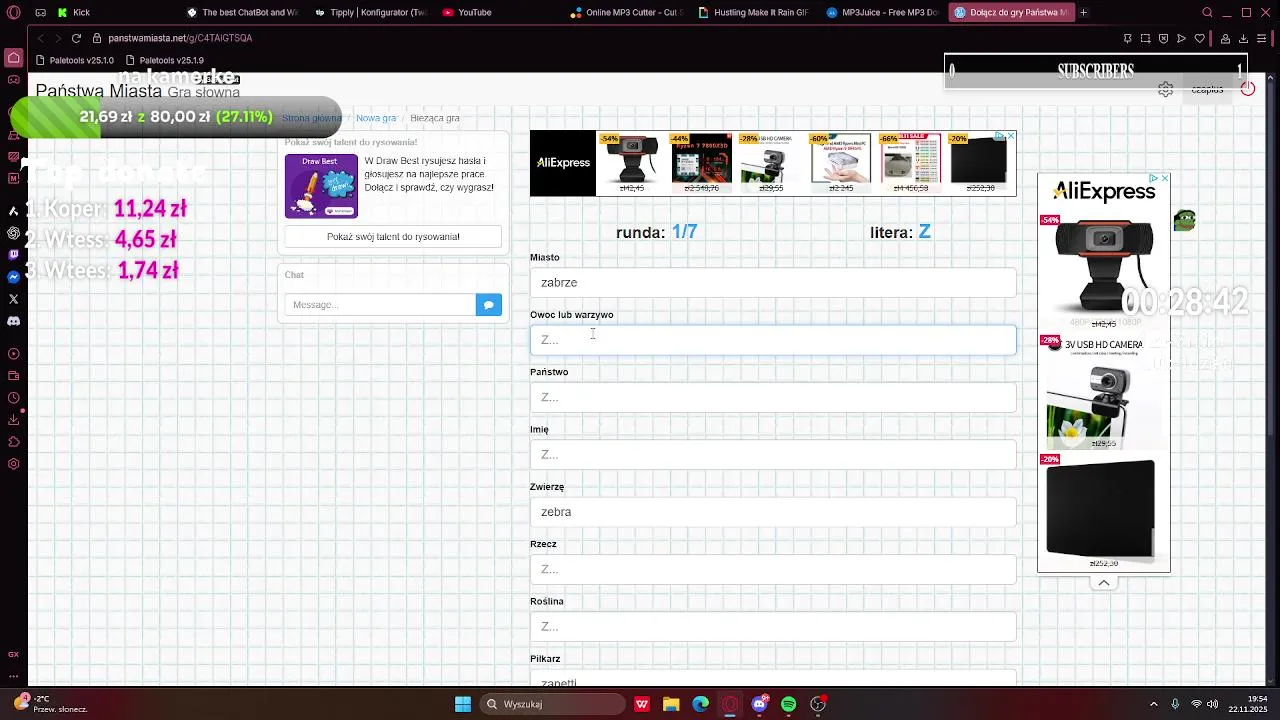Screen dimensions: 1280x720
Task: Switch to Online MP3 Cutter tab
Action: (626, 12)
